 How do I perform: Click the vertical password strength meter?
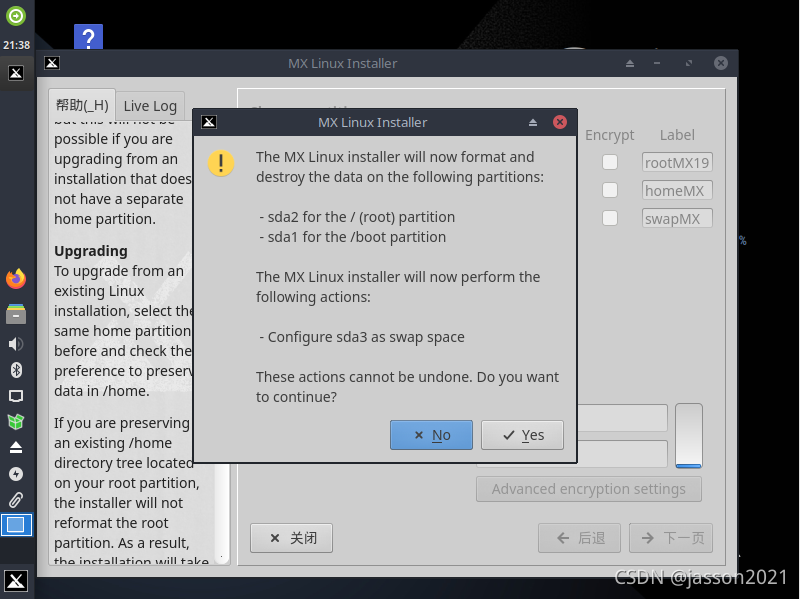pyautogui.click(x=689, y=436)
